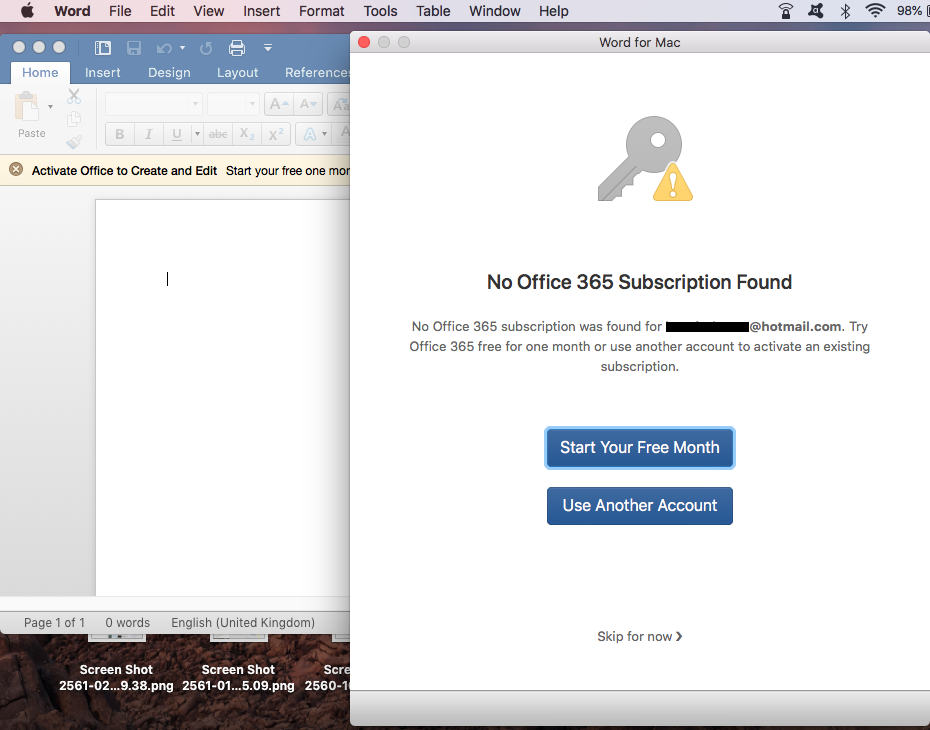Open the Customize Quick Access Toolbar dropdown
The height and width of the screenshot is (730, 930).
tap(268, 48)
